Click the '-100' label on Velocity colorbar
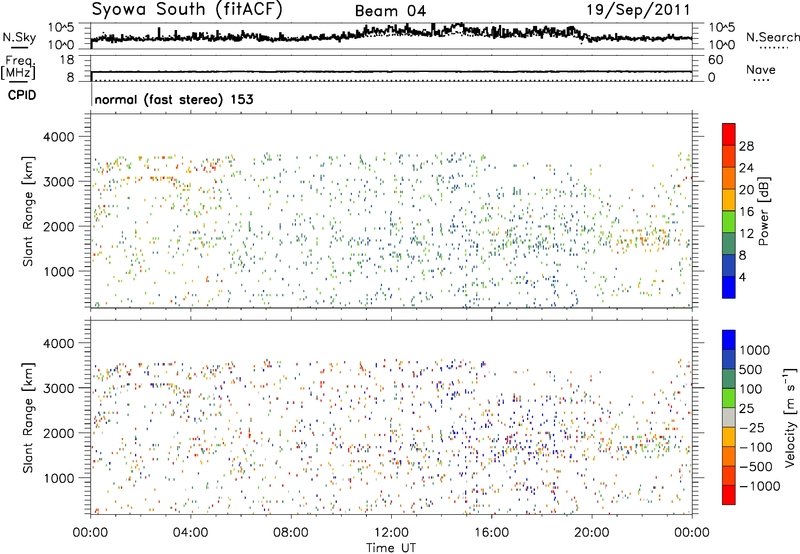The height and width of the screenshot is (554, 800). [x=755, y=447]
